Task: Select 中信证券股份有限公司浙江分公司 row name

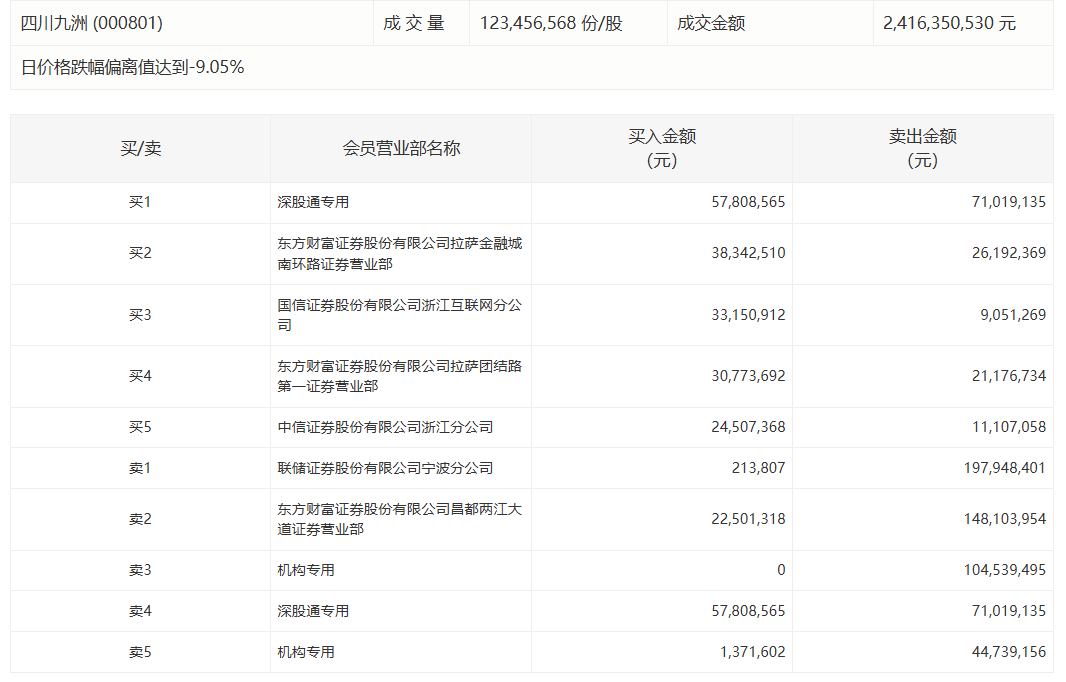Action: [x=385, y=427]
